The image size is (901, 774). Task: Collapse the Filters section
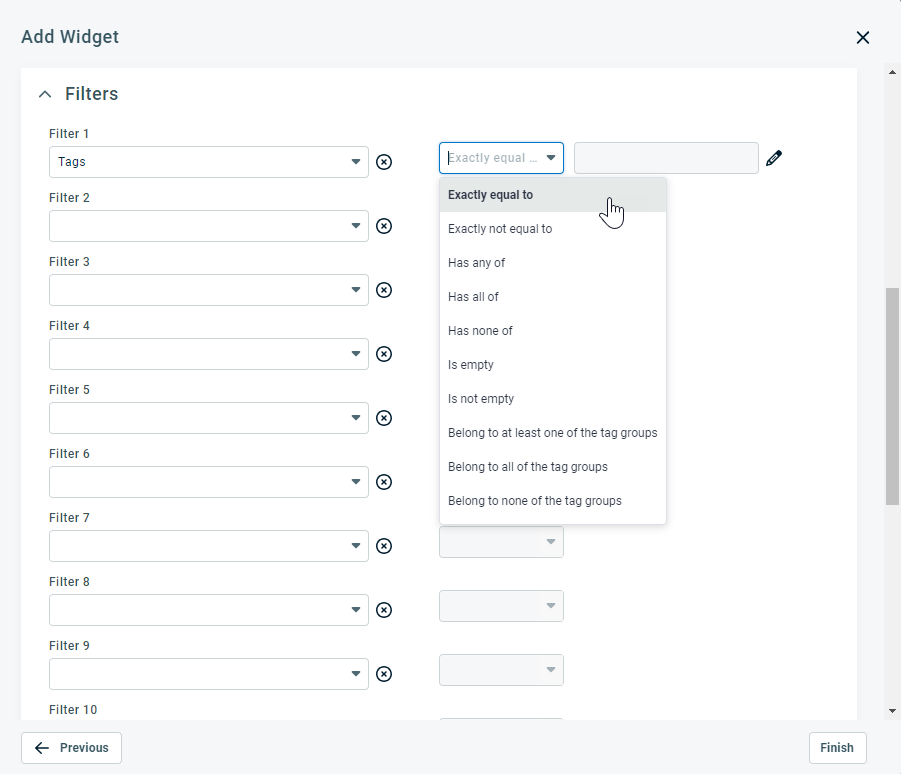pos(44,94)
